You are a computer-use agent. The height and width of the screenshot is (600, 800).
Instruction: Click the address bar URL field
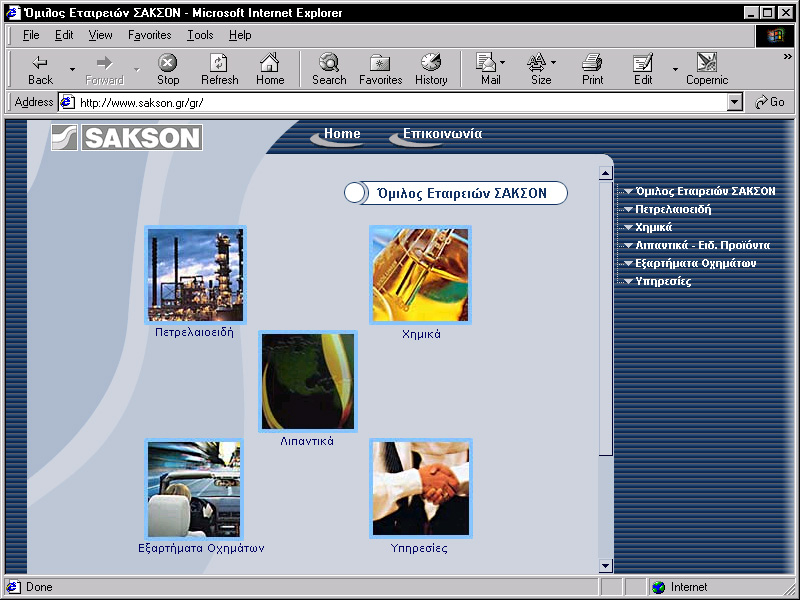[x=401, y=103]
